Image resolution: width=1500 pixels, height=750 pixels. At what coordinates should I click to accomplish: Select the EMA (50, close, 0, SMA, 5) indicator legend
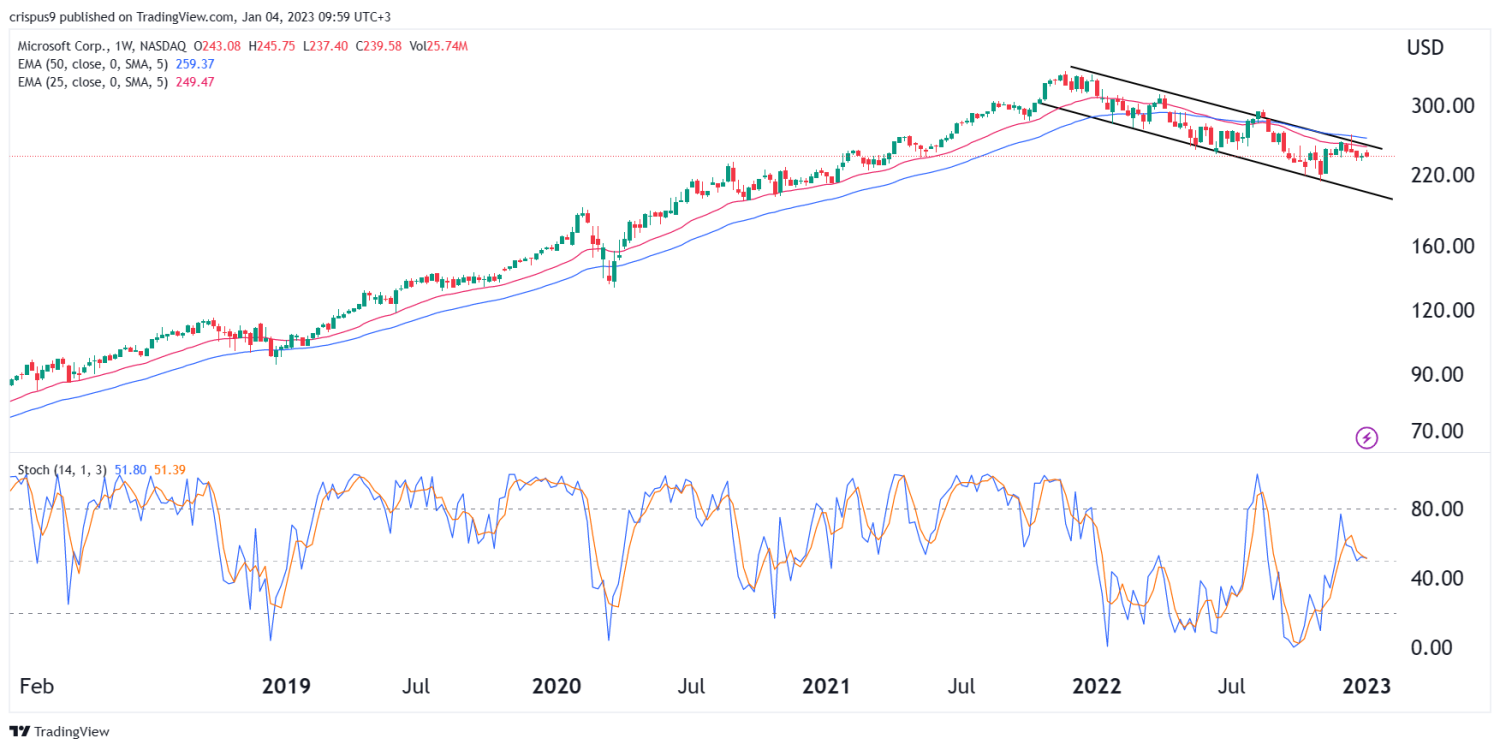95,64
